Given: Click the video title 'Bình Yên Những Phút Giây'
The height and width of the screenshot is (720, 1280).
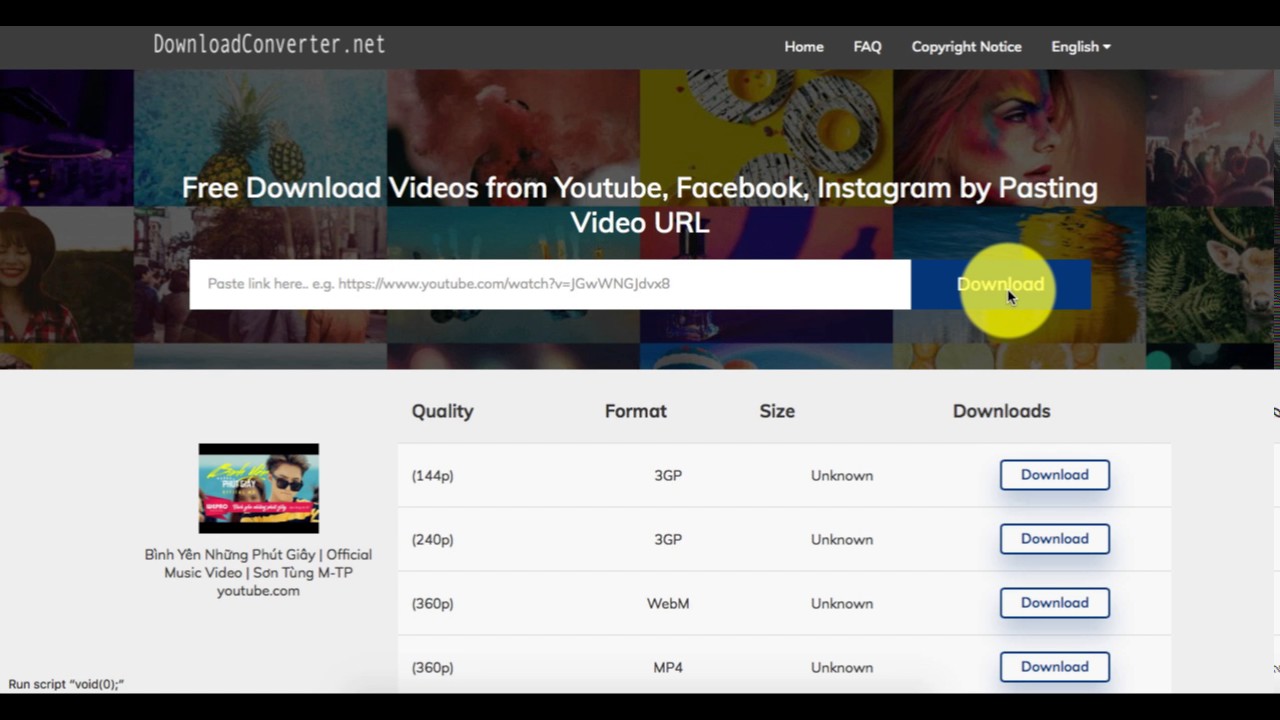Looking at the screenshot, I should (x=258, y=563).
